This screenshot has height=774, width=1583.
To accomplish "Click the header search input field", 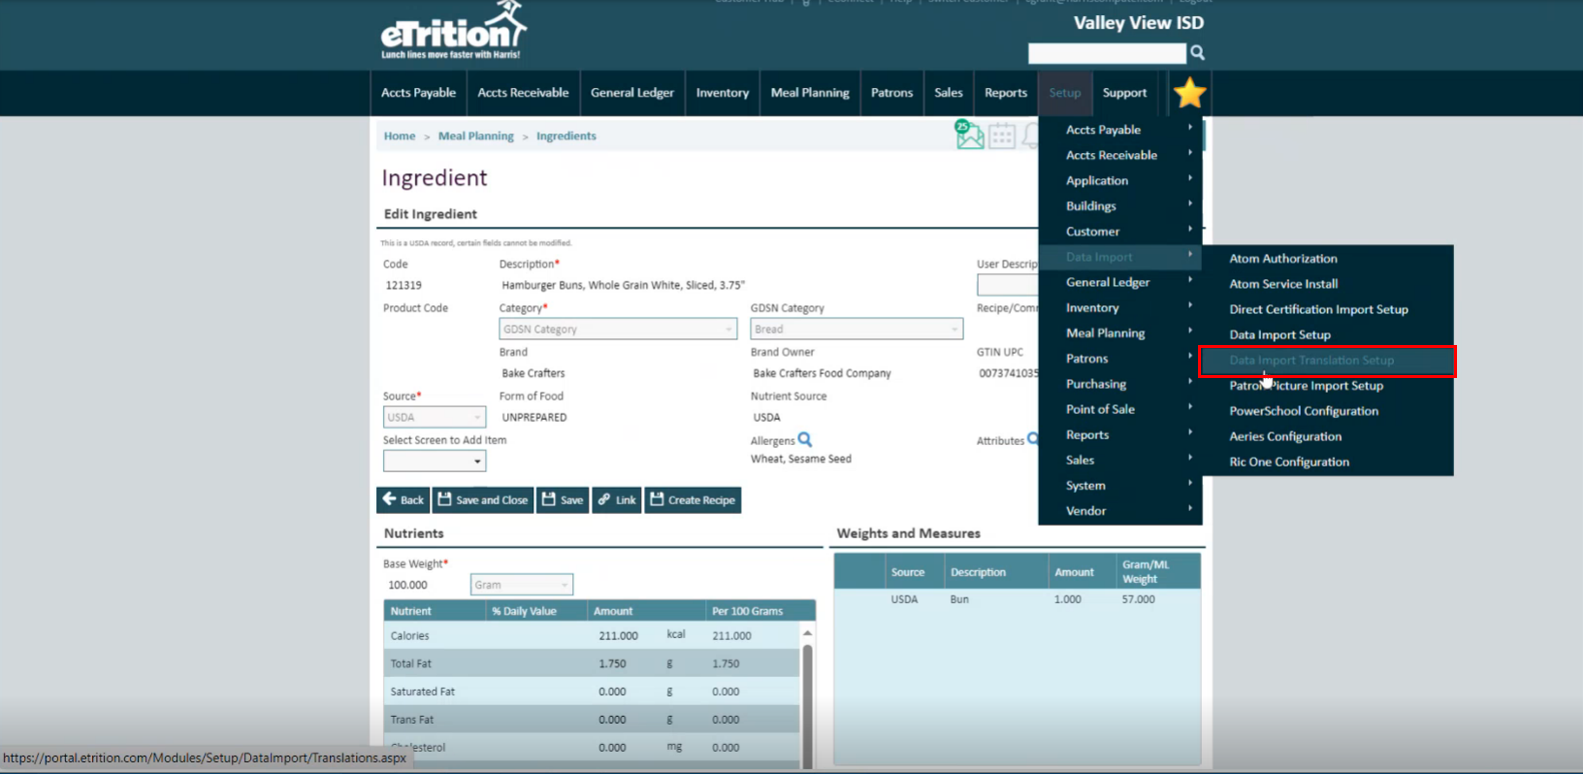I will pyautogui.click(x=1106, y=53).
